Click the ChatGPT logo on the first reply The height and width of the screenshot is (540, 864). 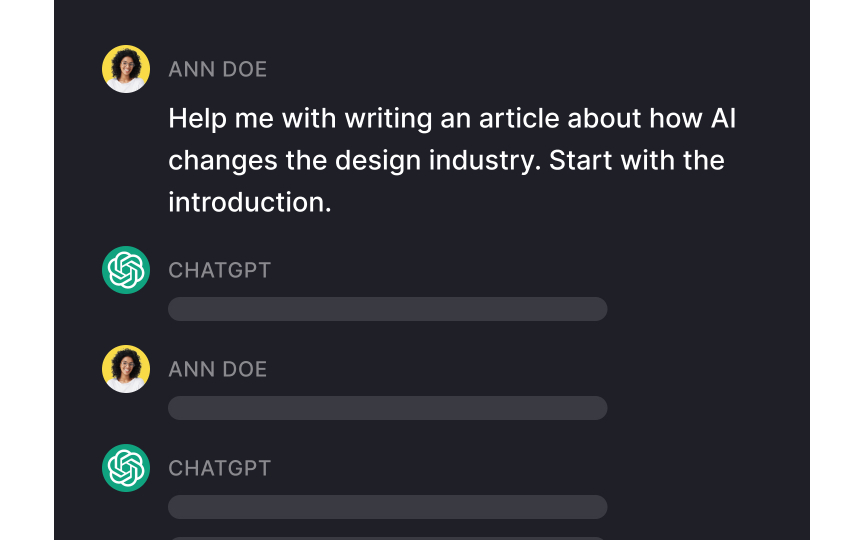pyautogui.click(x=126, y=270)
